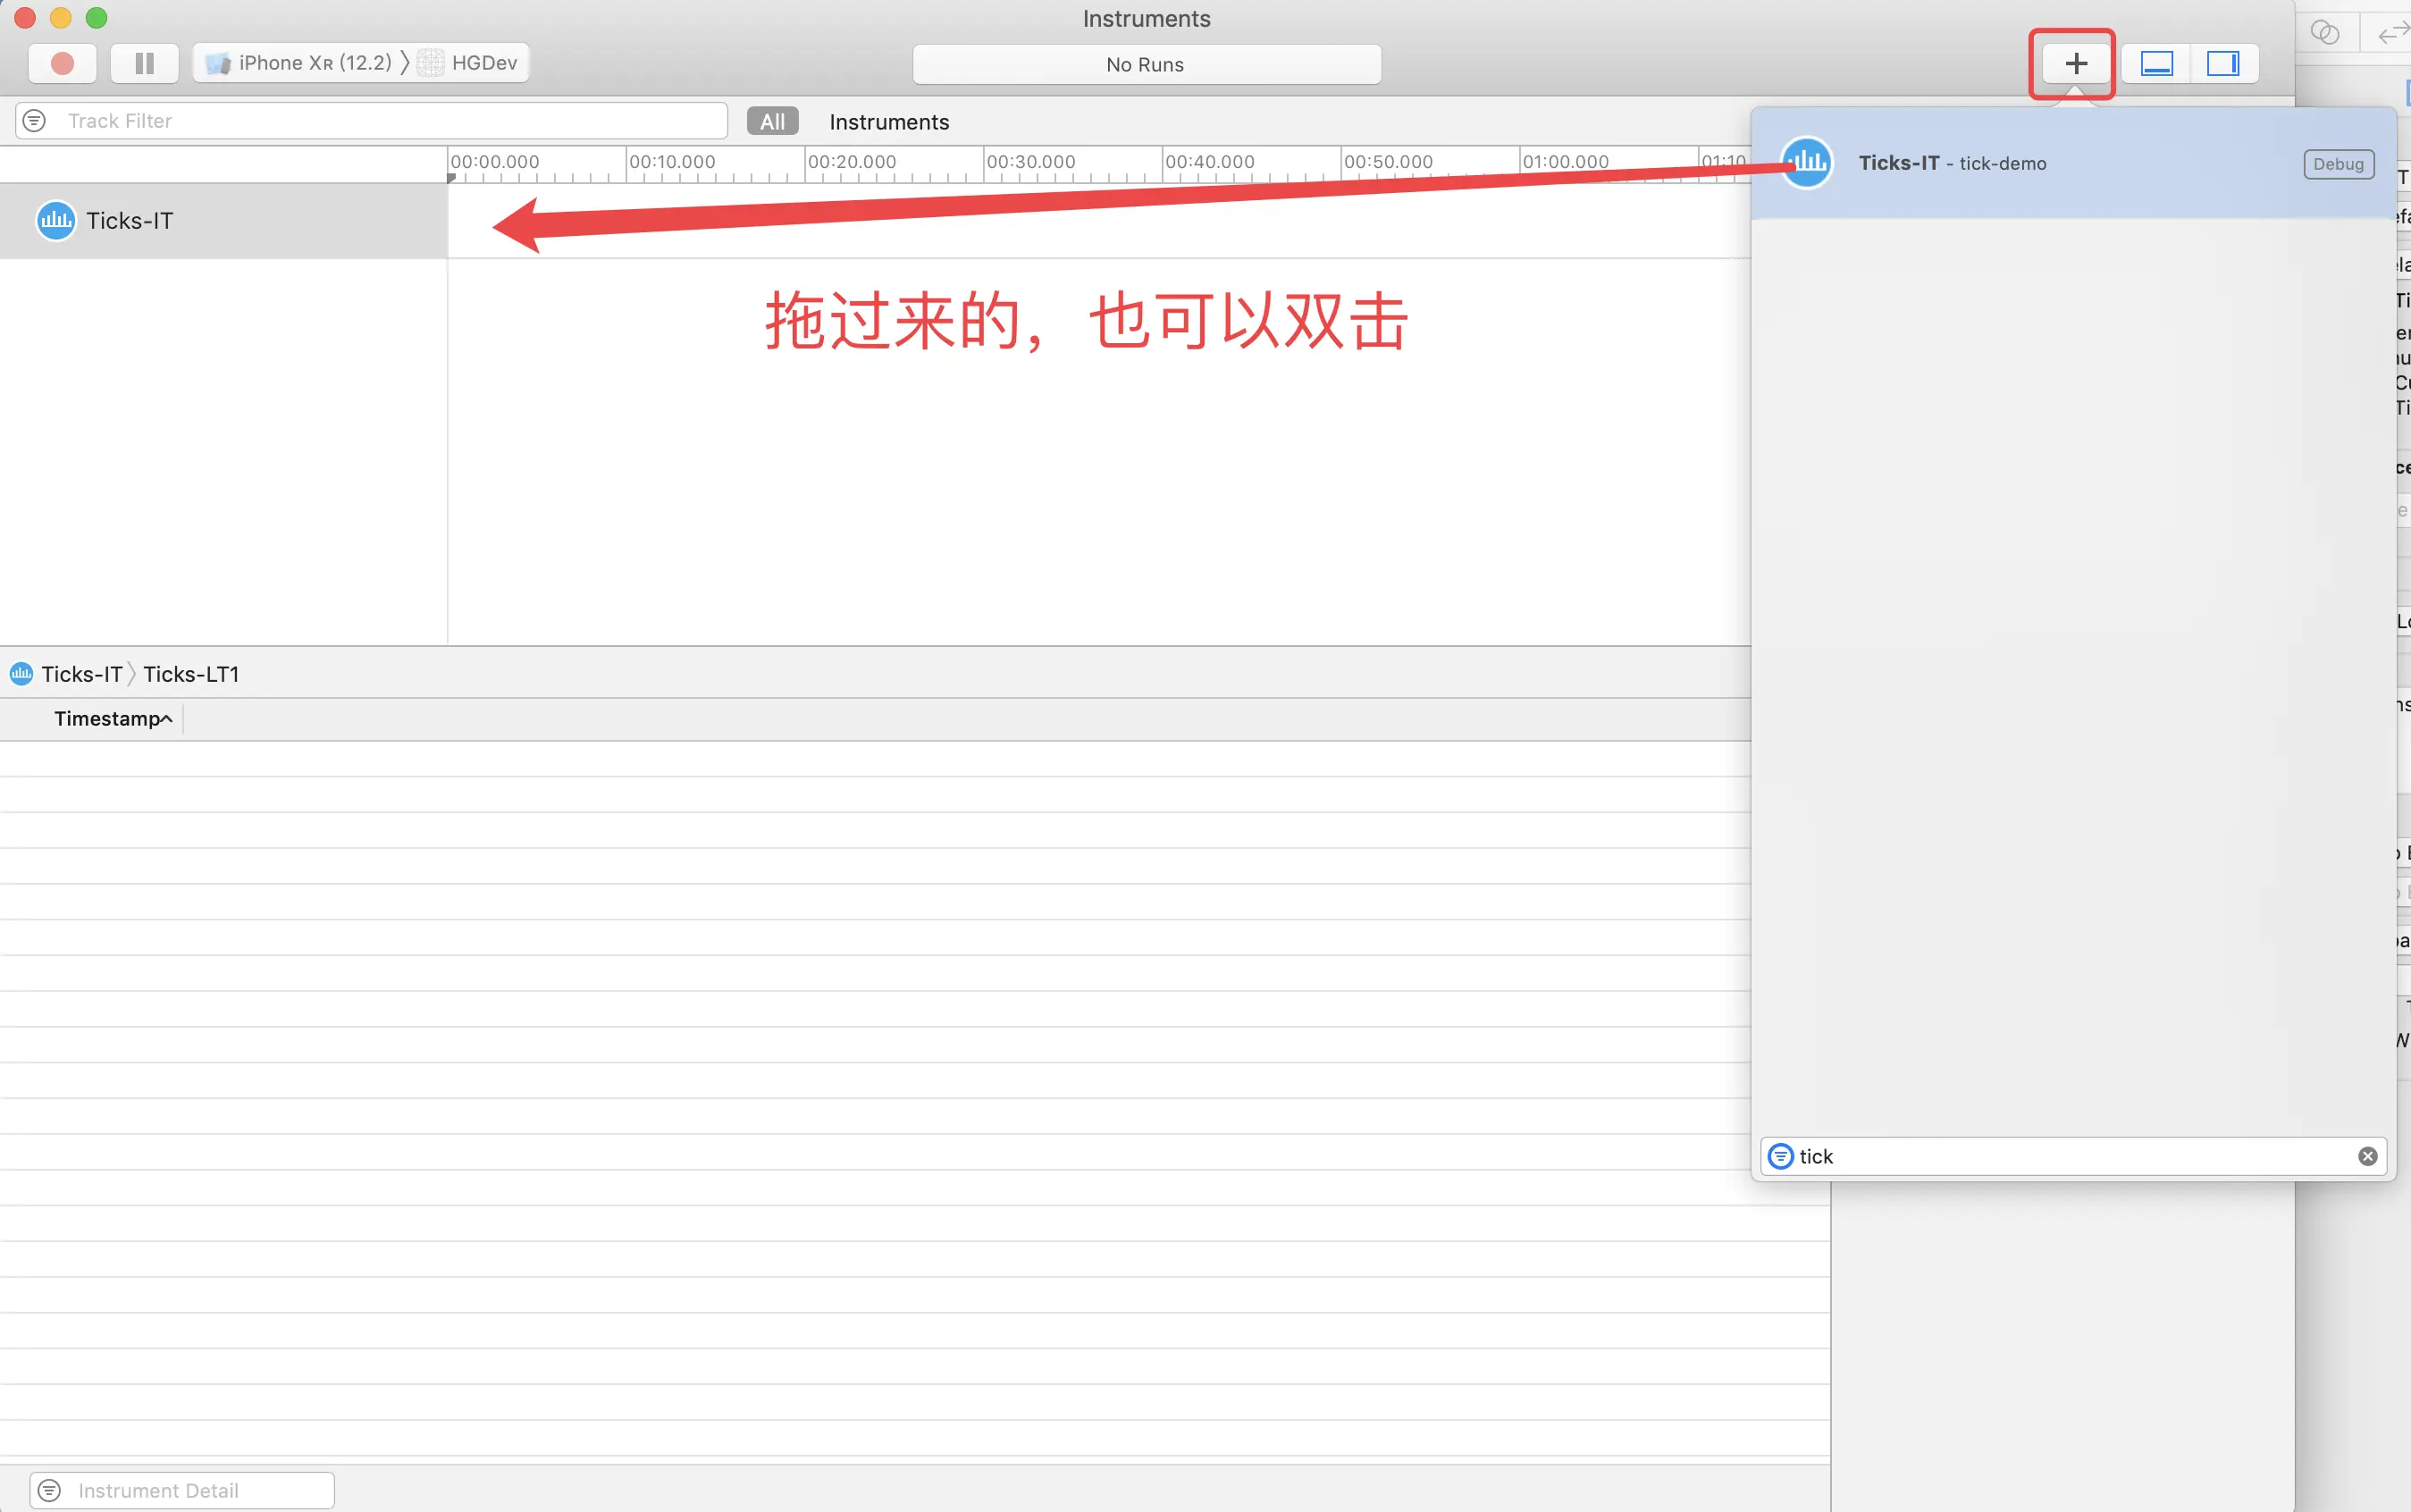This screenshot has height=1512, width=2411.
Task: Select the All filter tab
Action: (772, 122)
